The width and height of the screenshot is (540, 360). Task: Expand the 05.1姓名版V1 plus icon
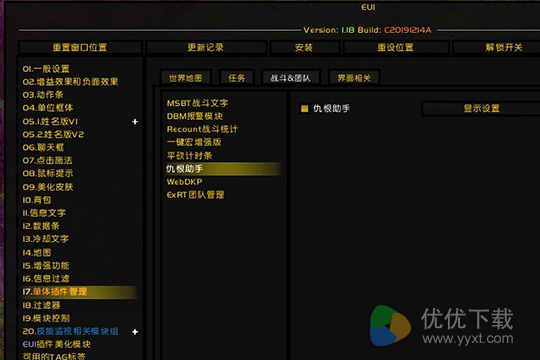(x=135, y=122)
